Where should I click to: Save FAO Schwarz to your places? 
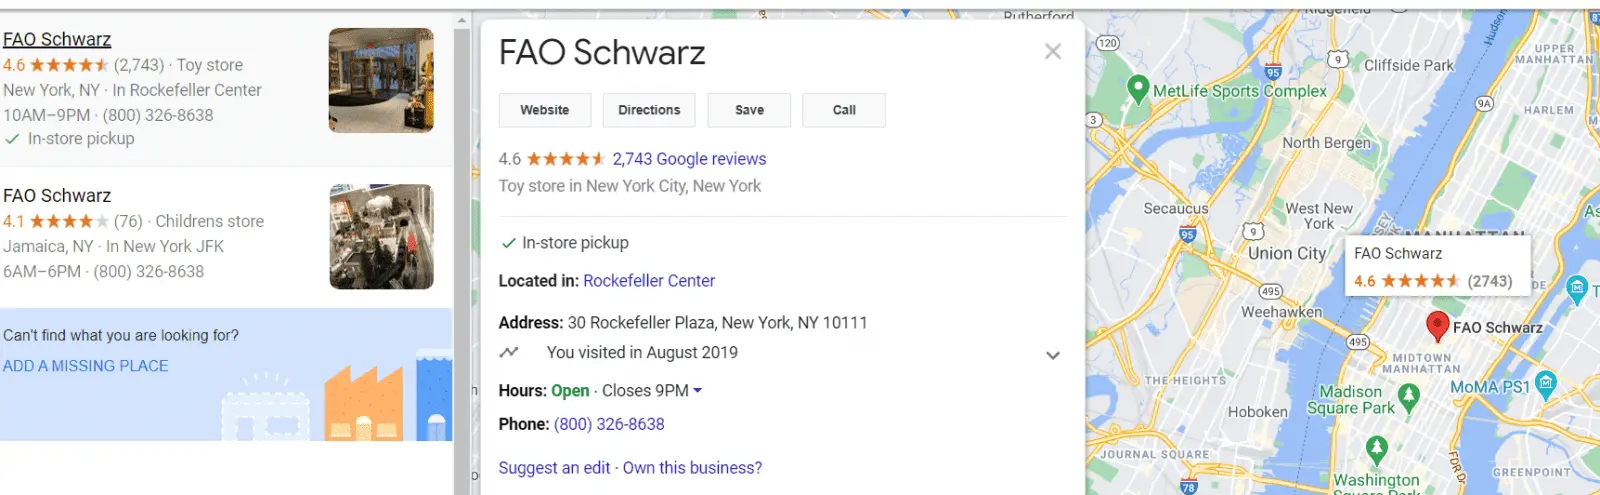749,110
